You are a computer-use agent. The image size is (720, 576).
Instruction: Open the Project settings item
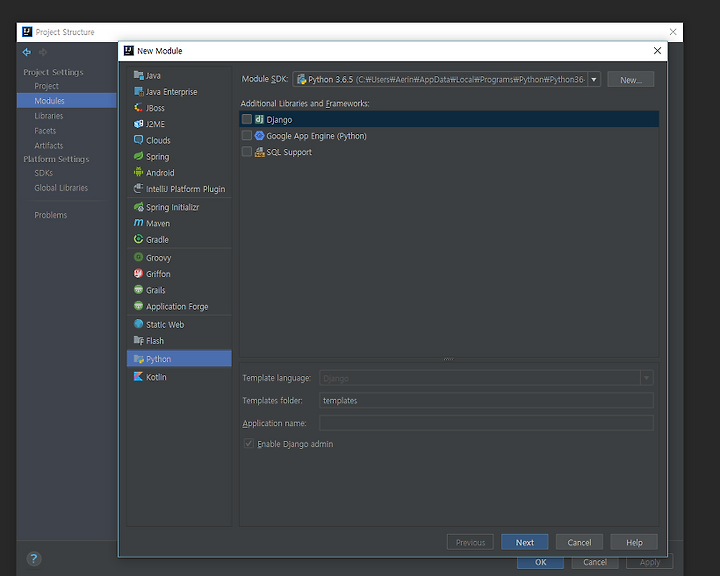[46, 86]
